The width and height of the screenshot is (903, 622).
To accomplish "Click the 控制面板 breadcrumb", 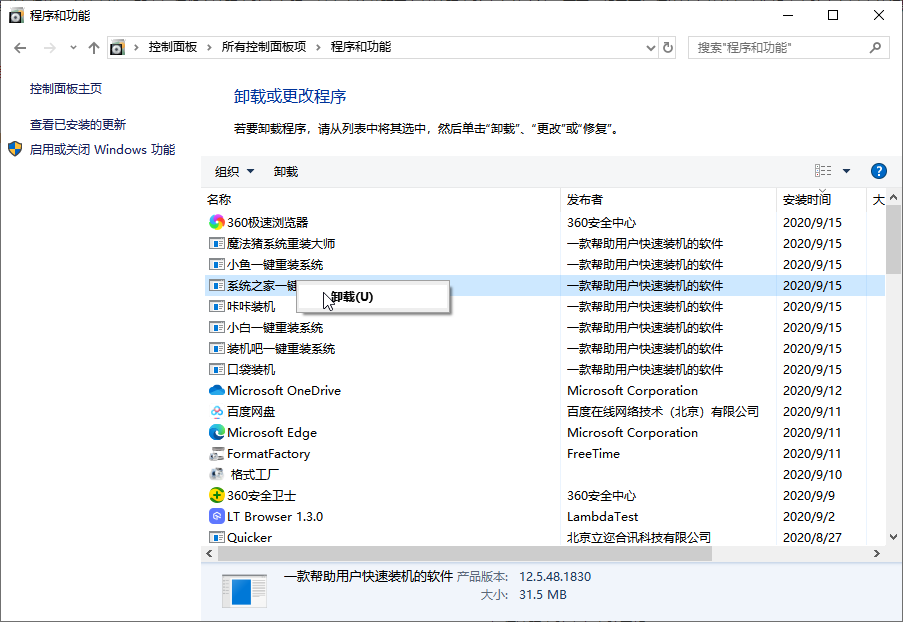I will tap(173, 47).
